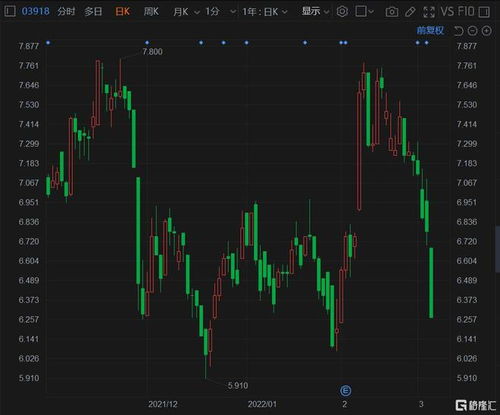This screenshot has width=500, height=415.
Task: Click the undo reset arrow icon
Action: coord(459,31)
